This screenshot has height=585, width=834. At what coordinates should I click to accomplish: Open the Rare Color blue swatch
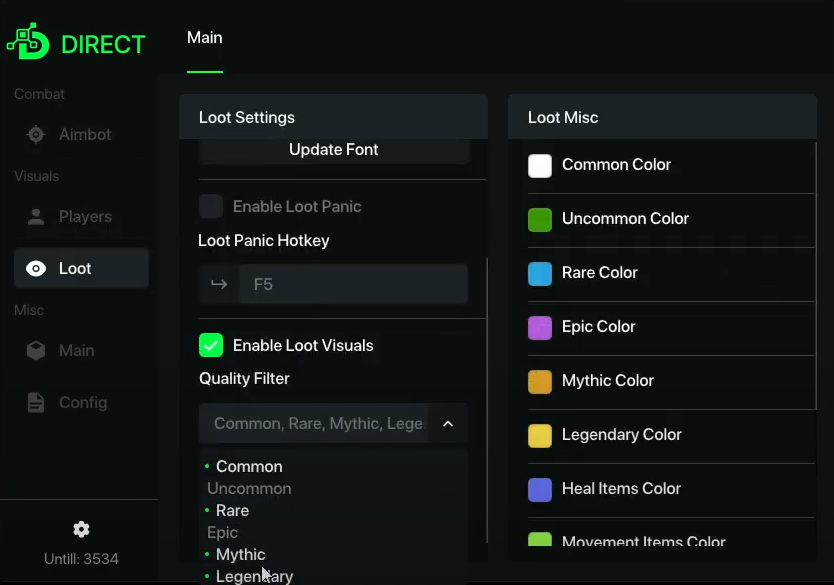540,274
